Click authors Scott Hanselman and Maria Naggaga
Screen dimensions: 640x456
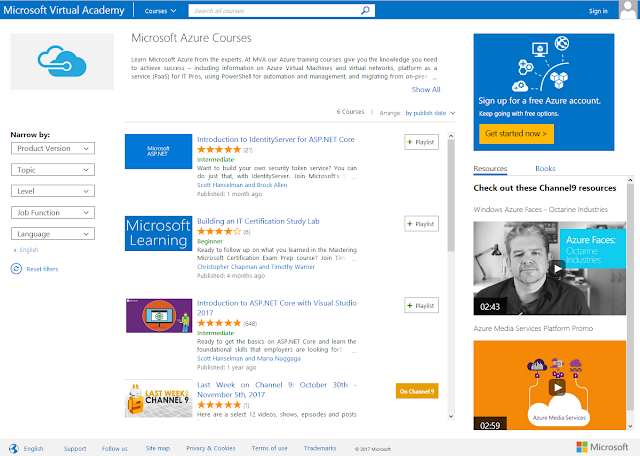[249, 358]
